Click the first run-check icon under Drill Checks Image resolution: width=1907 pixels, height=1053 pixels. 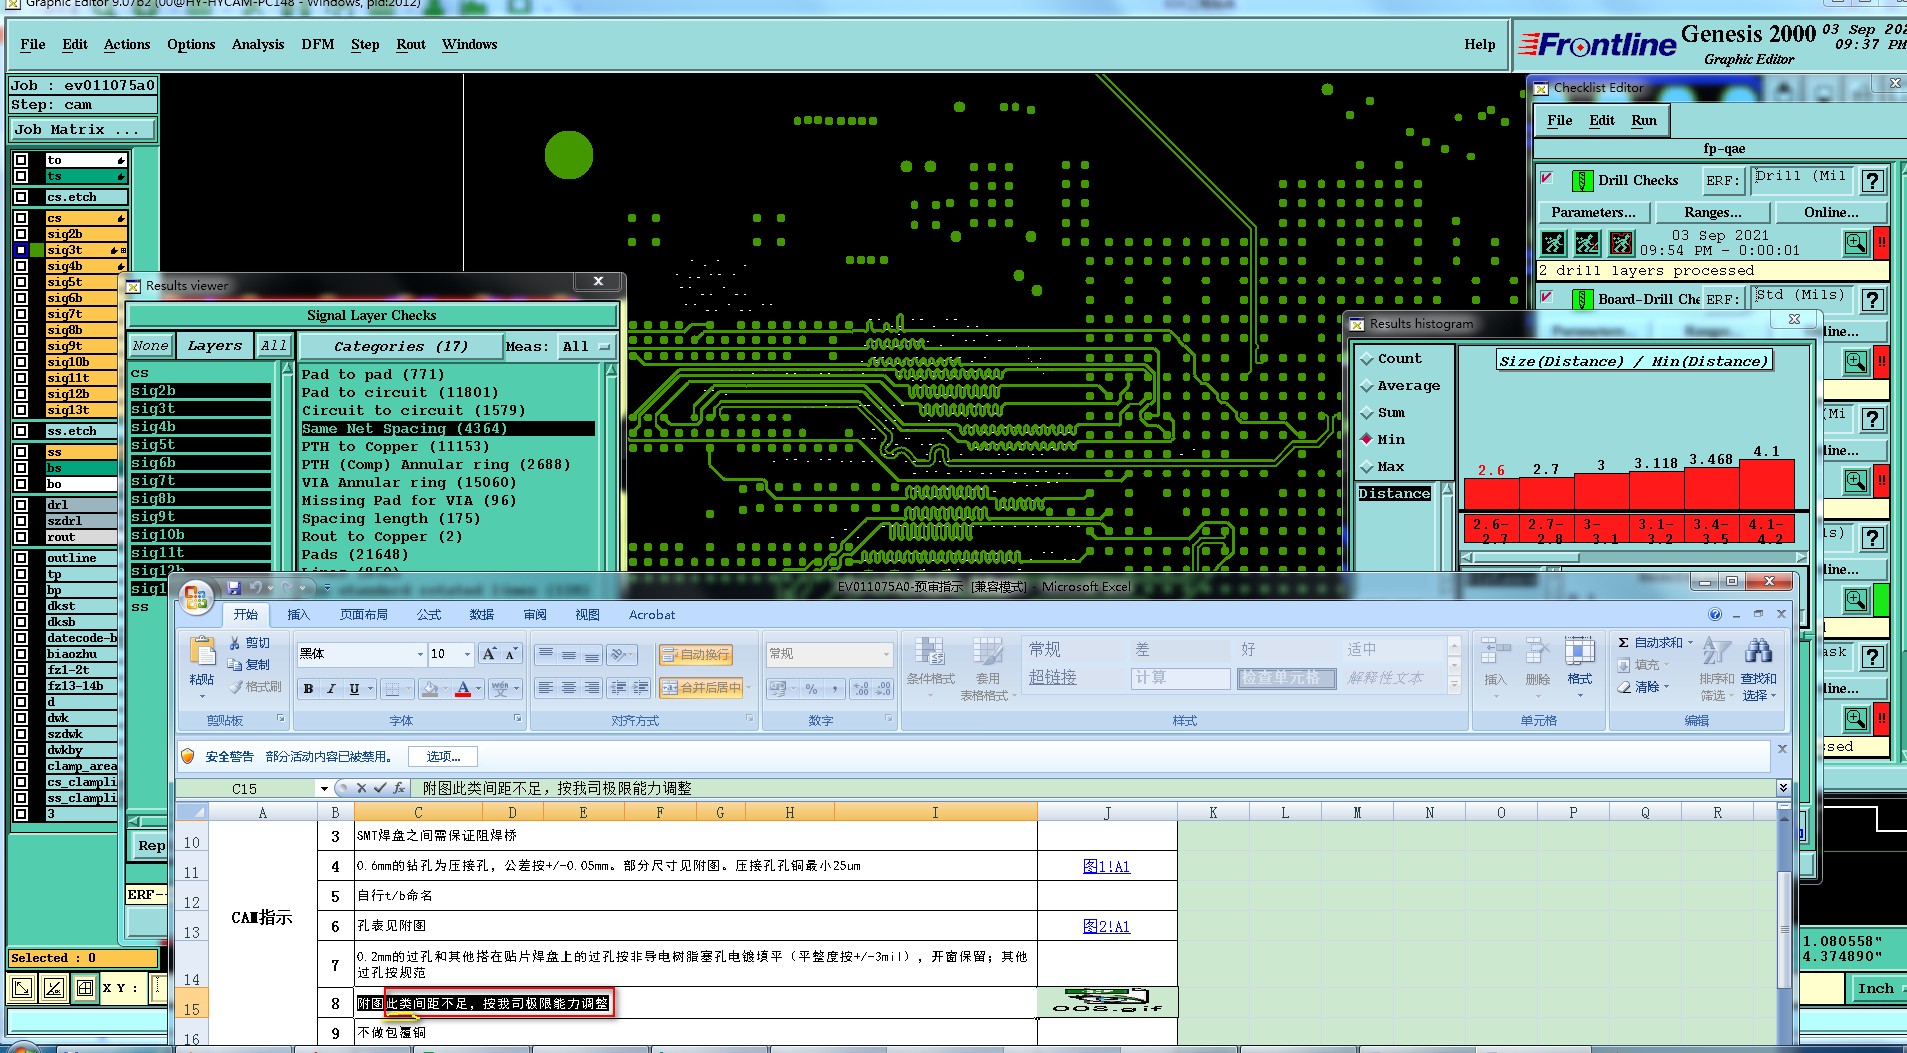click(x=1553, y=243)
